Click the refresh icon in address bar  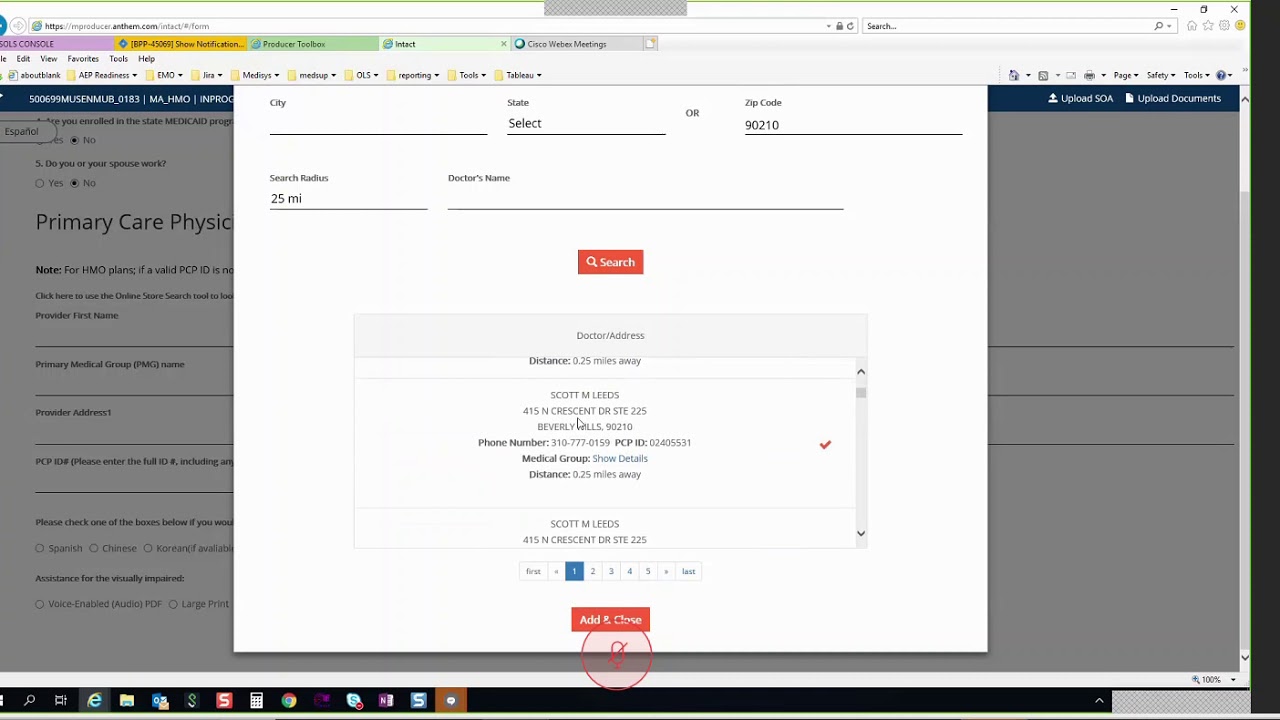(x=850, y=26)
